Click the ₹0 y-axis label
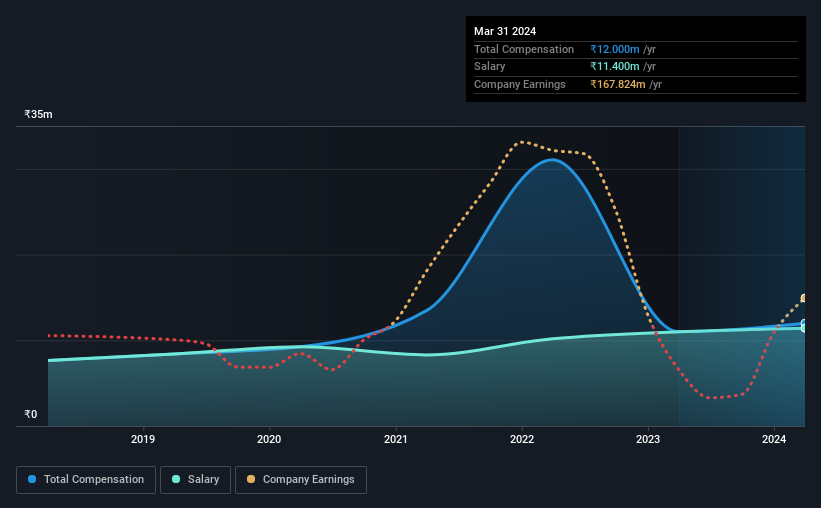 (31, 414)
